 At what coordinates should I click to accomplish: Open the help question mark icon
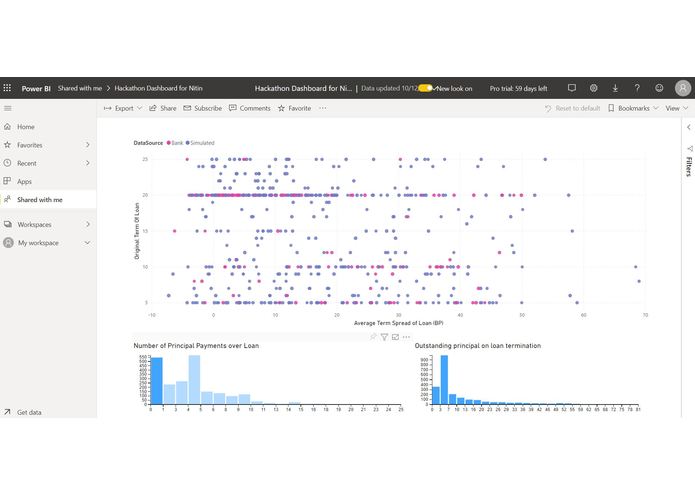click(x=637, y=88)
